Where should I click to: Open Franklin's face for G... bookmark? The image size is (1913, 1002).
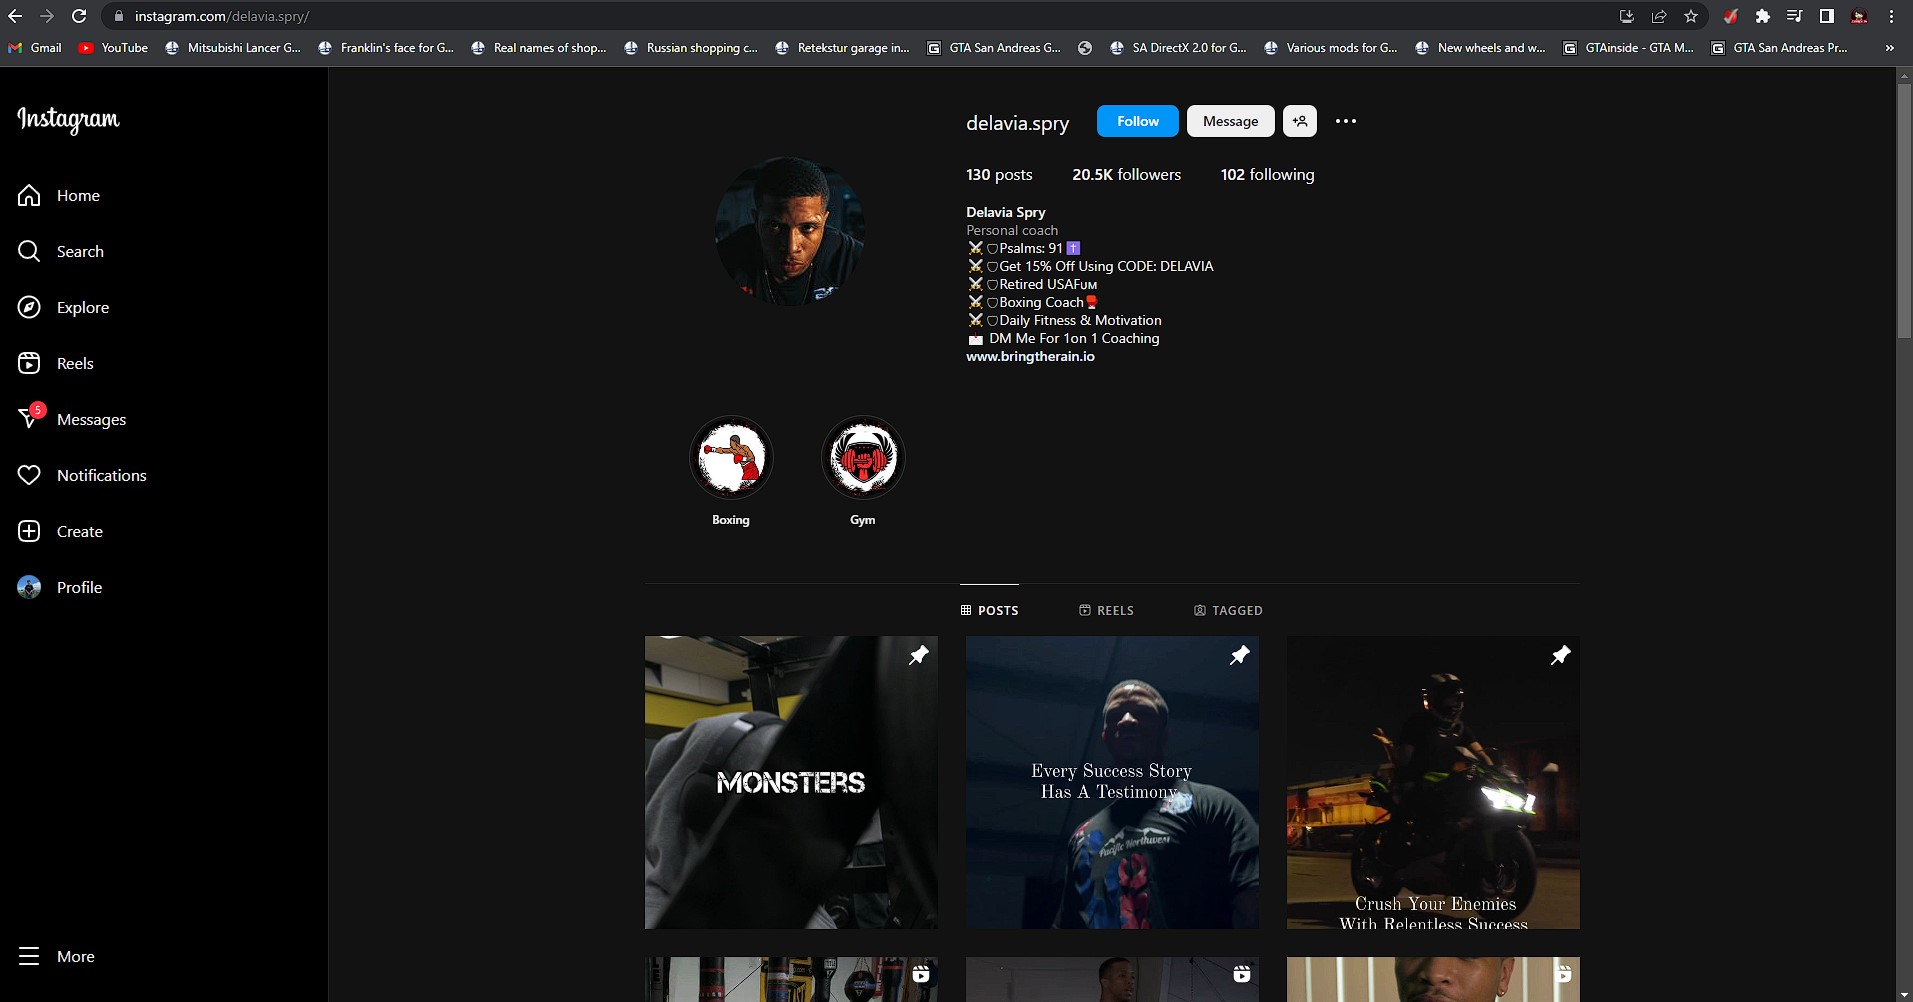tap(386, 48)
